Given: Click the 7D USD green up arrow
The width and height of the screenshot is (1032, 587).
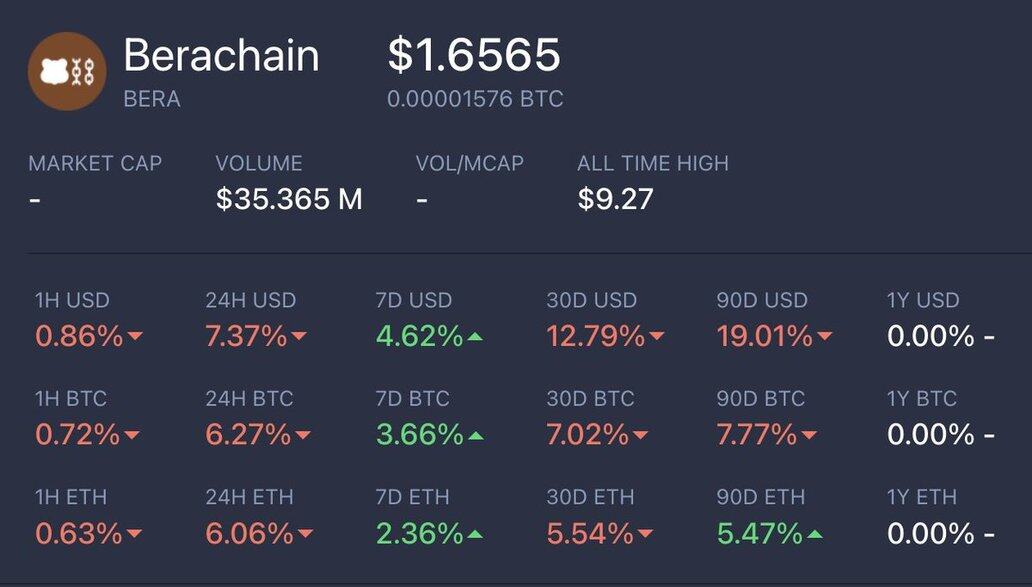Looking at the screenshot, I should coord(475,337).
